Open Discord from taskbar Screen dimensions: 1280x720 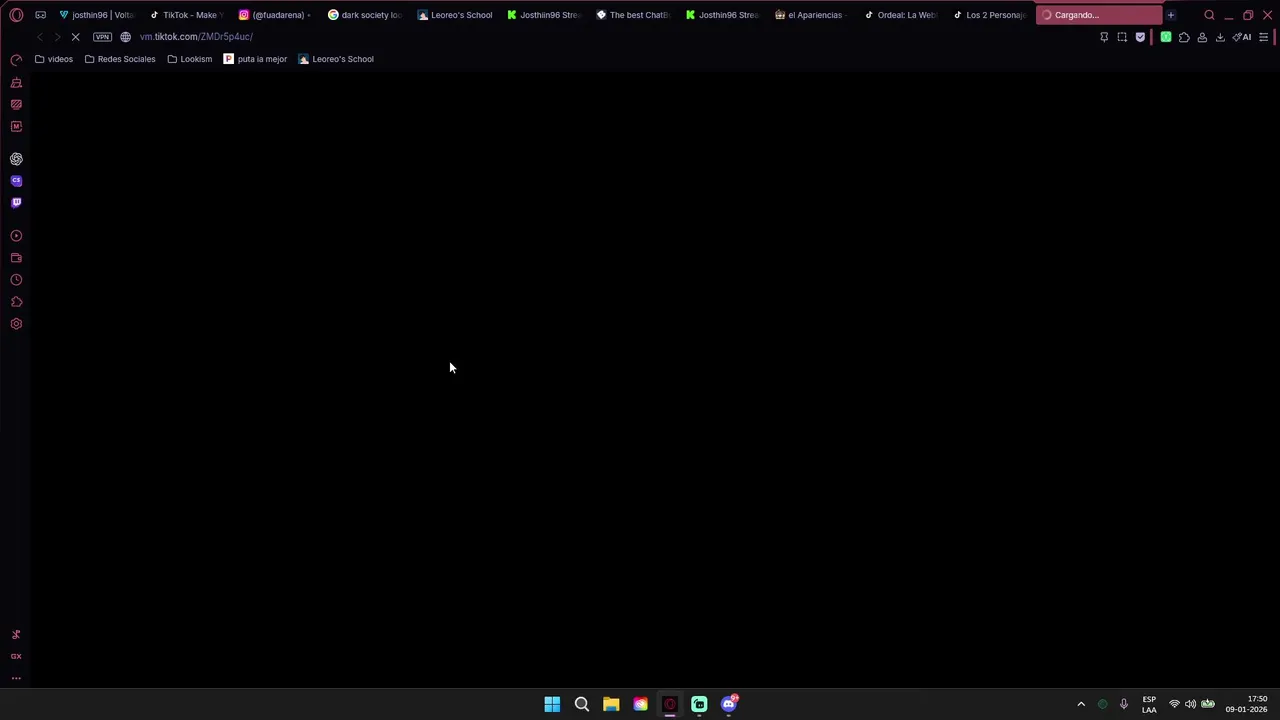[729, 704]
